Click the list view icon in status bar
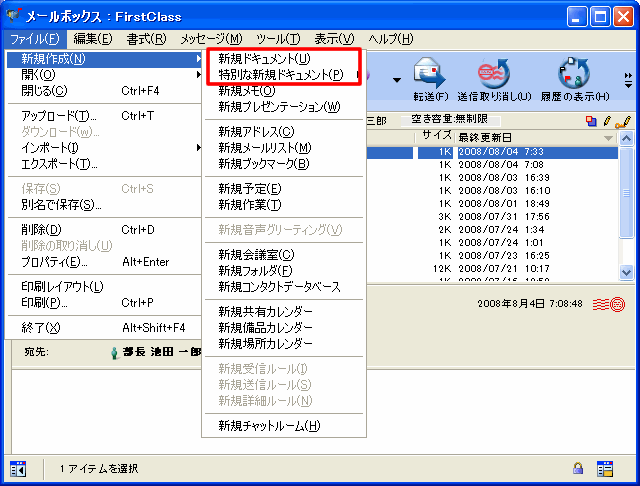The image size is (640, 486). [x=605, y=468]
